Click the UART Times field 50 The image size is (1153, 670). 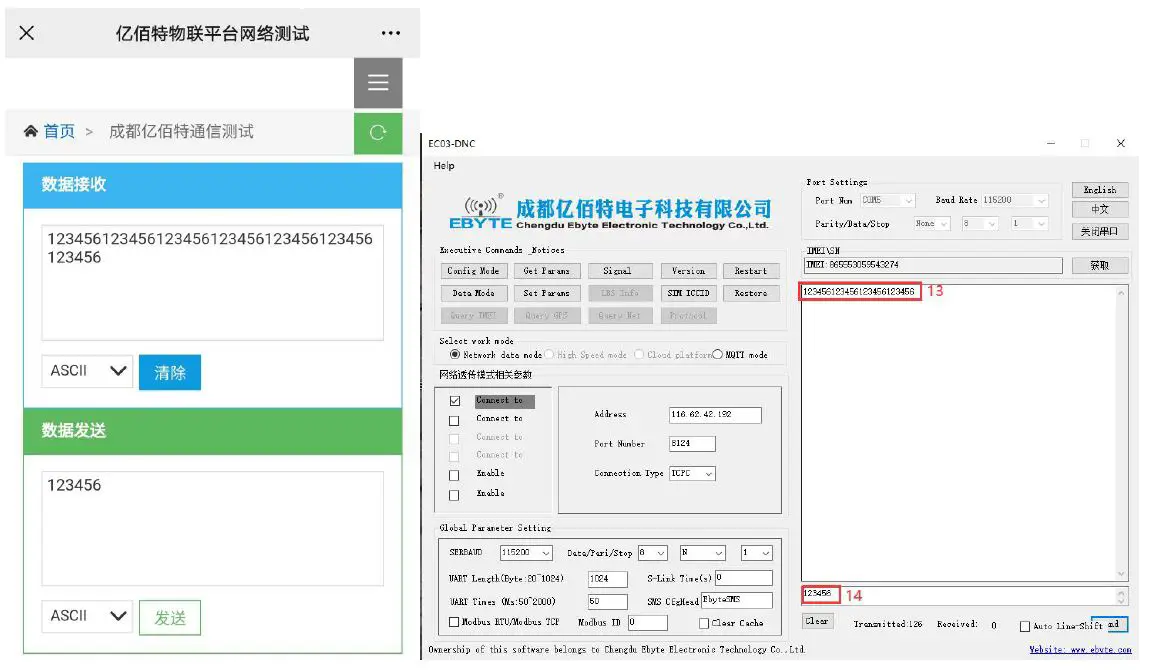(607, 602)
